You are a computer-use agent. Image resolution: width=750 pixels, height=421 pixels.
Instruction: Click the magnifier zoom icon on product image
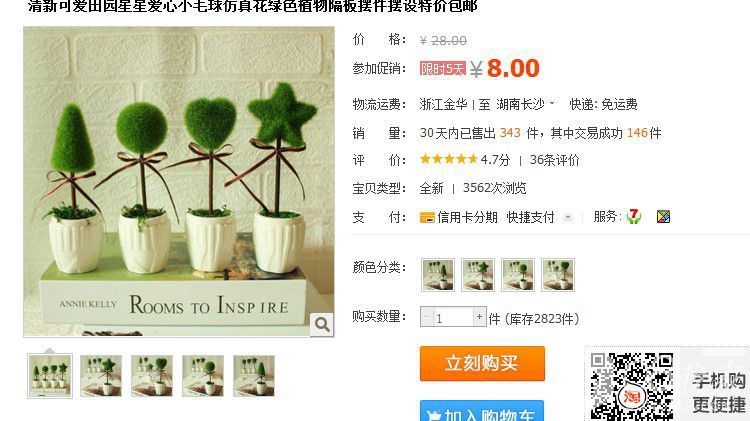(x=322, y=325)
